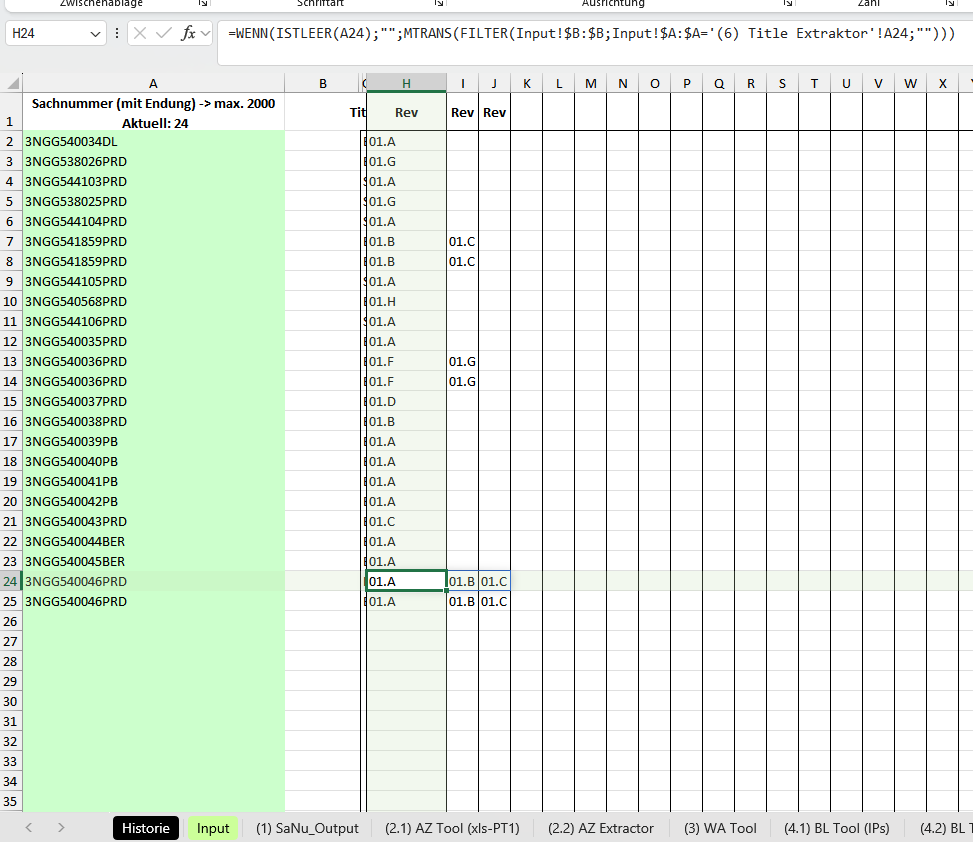This screenshot has height=842, width=973.
Task: Click the Rev header in column H
Action: coord(406,112)
